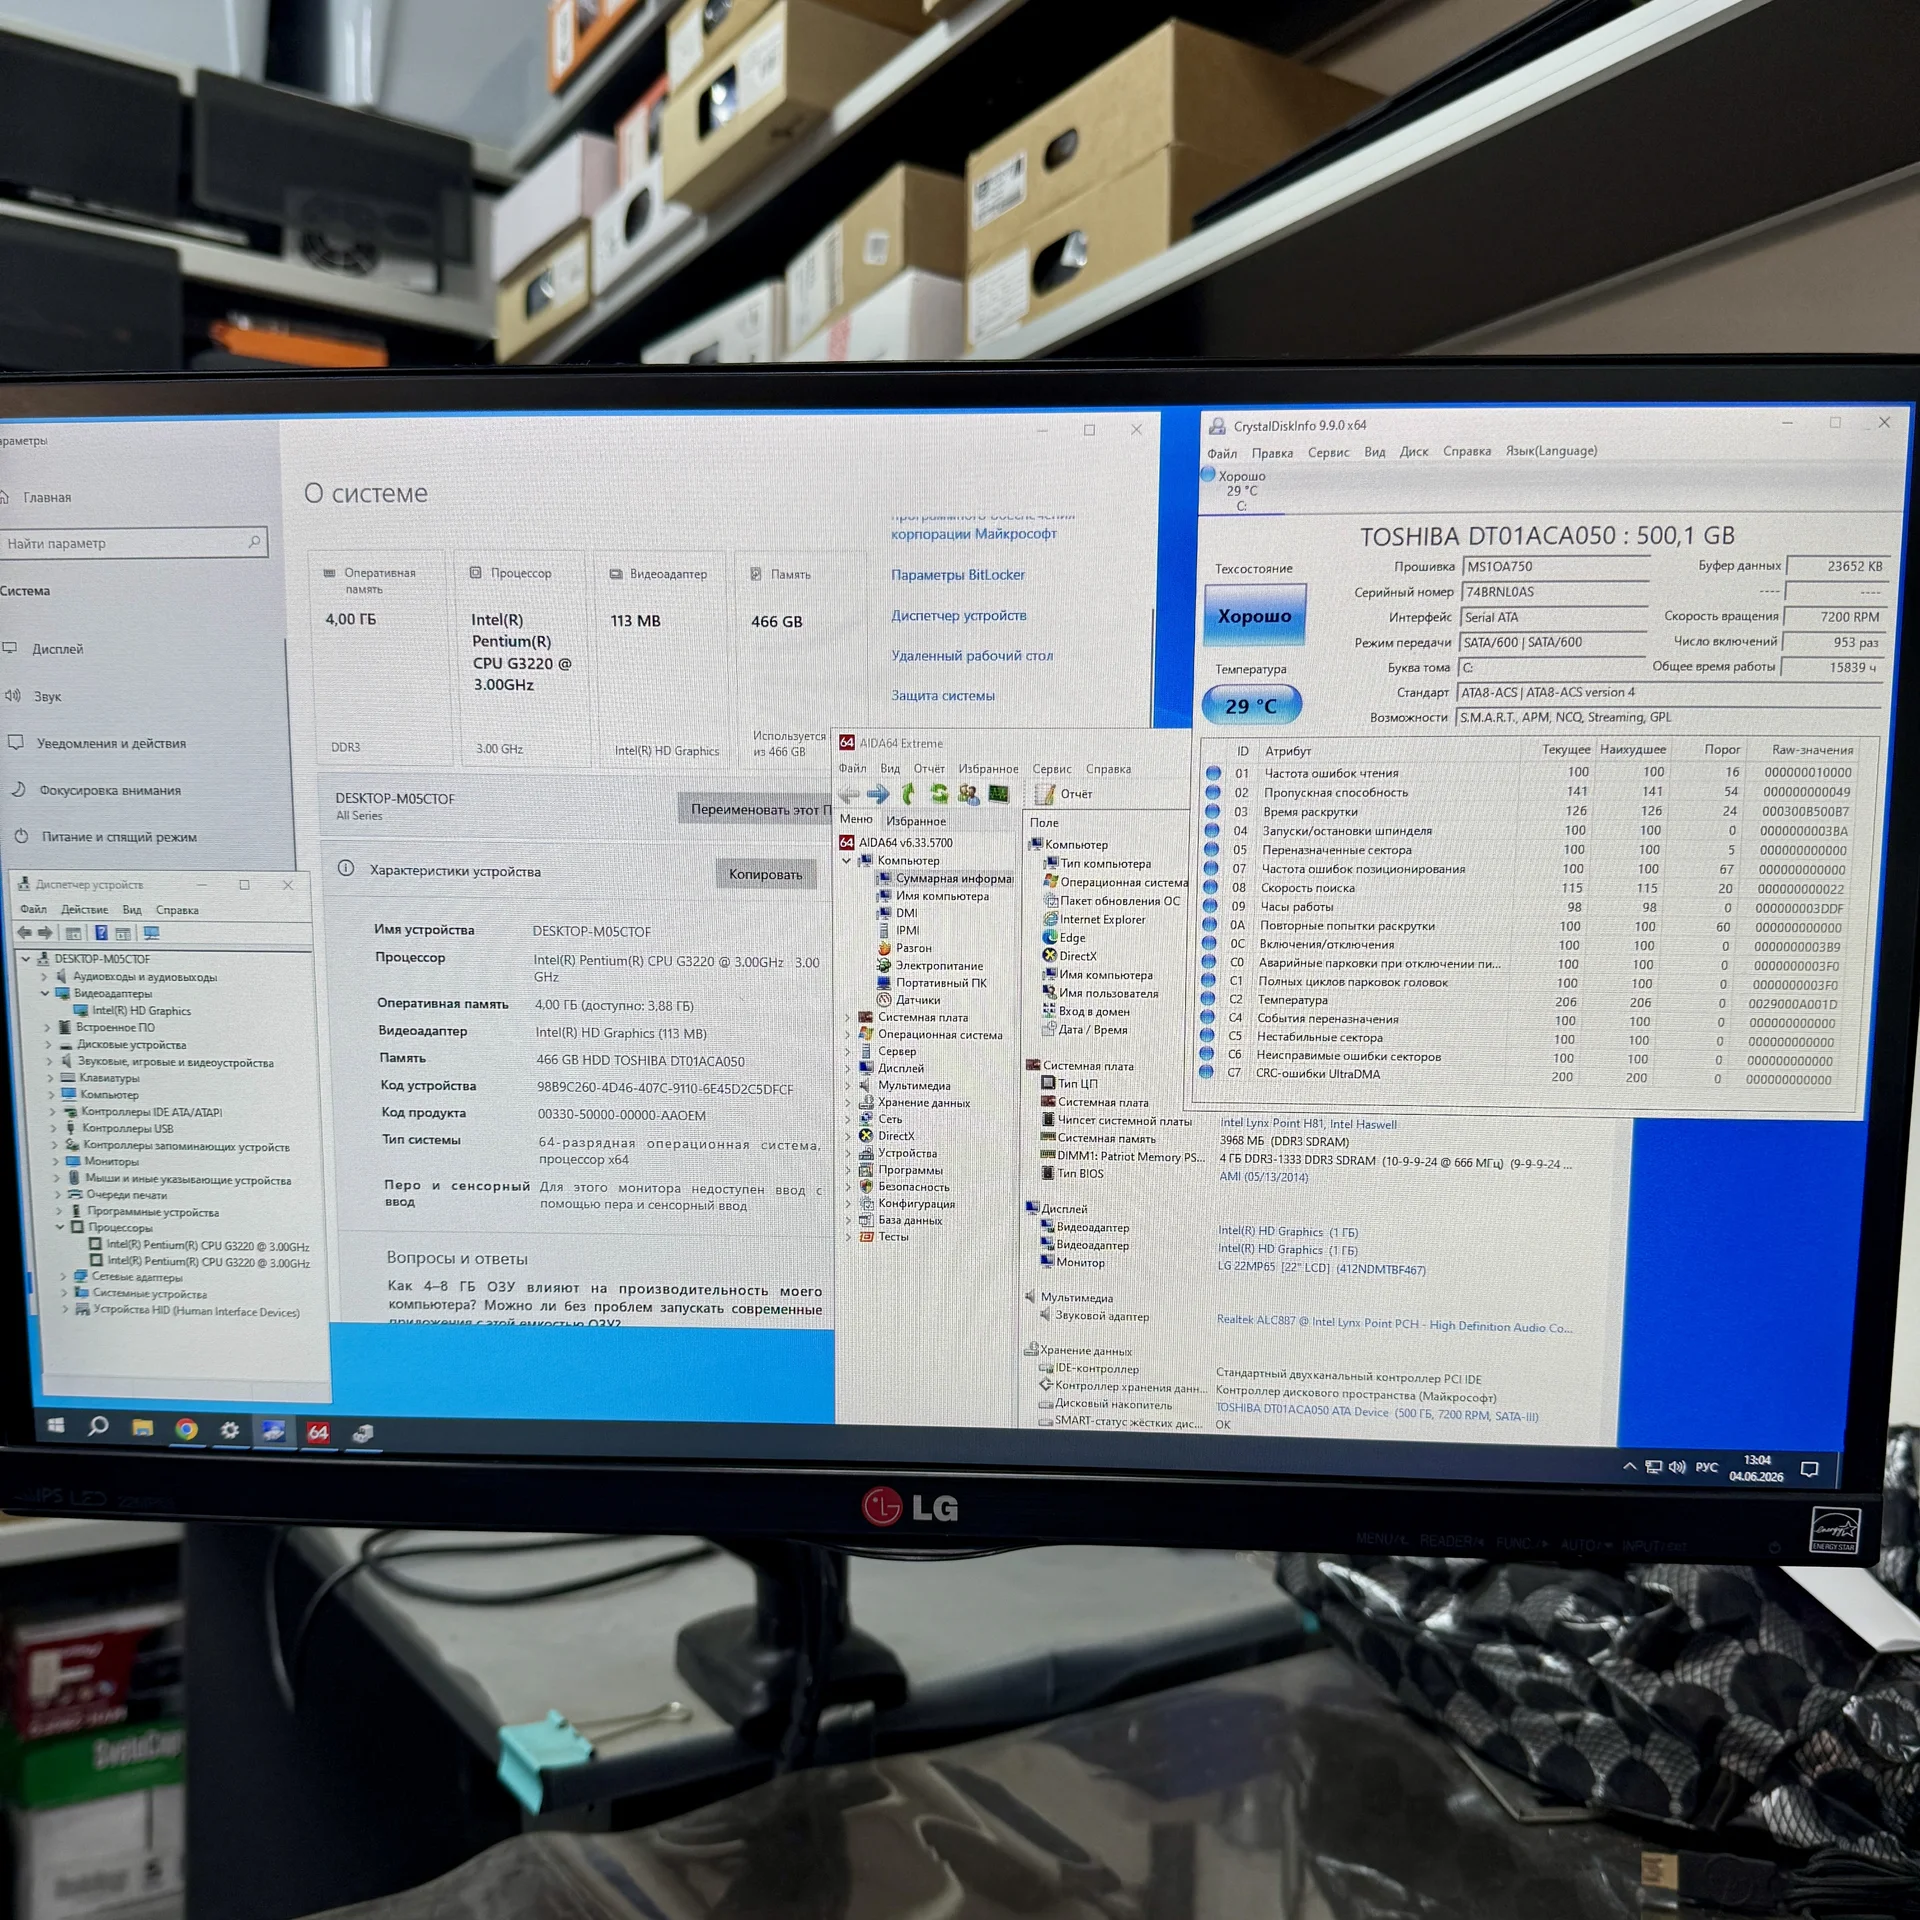Click the 29 °C temperature button in CrystalDiskInfo
The width and height of the screenshot is (1920, 1920).
coord(1251,706)
